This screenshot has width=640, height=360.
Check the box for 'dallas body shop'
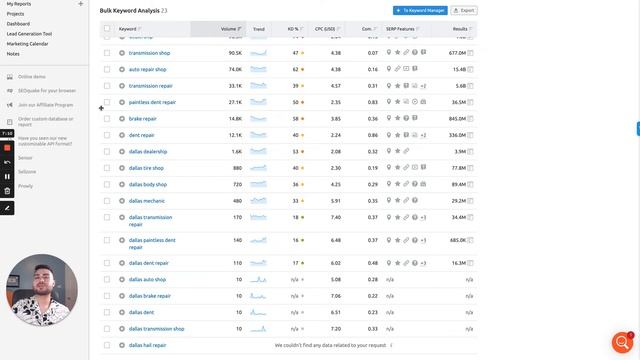(x=107, y=184)
